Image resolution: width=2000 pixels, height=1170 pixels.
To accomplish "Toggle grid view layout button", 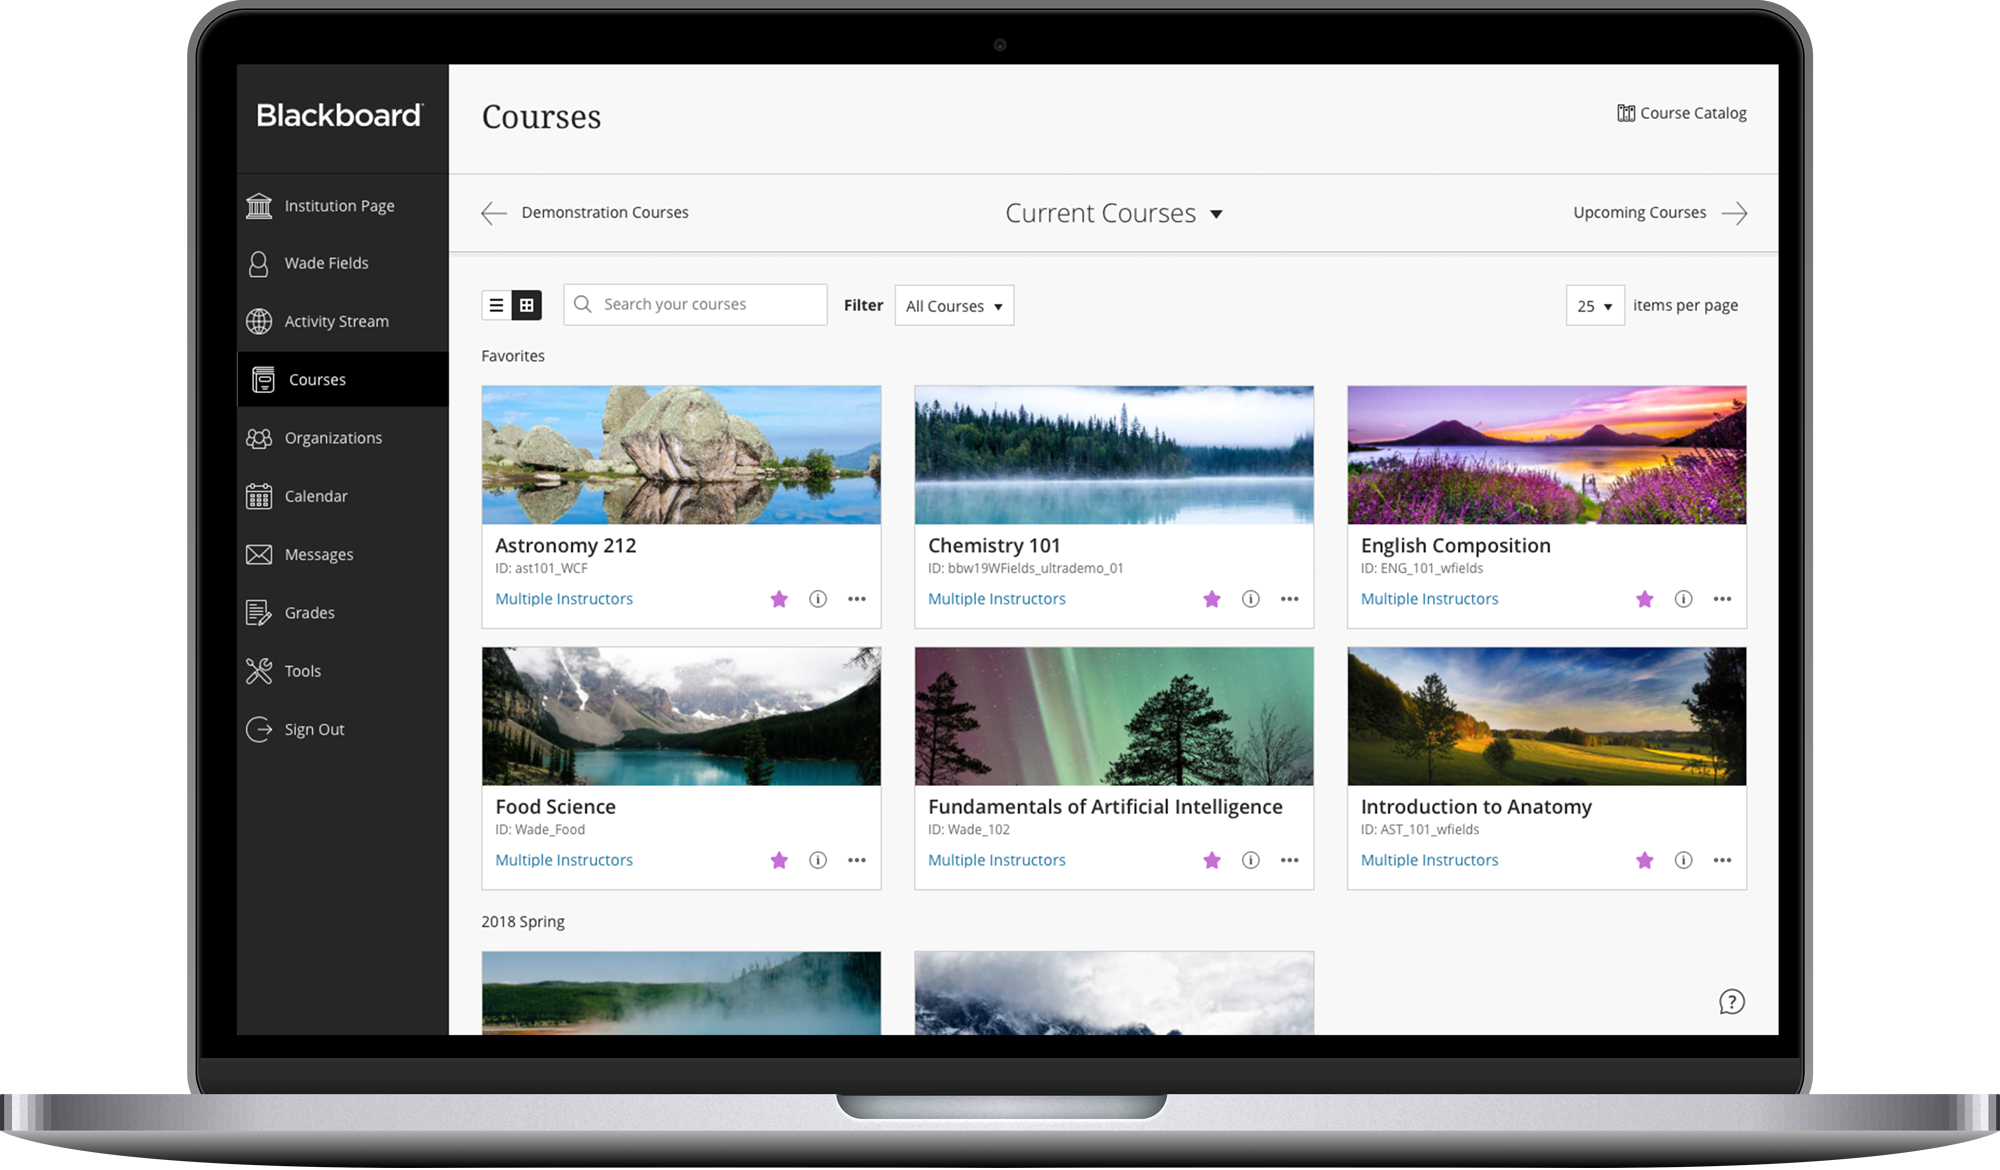I will click(526, 304).
